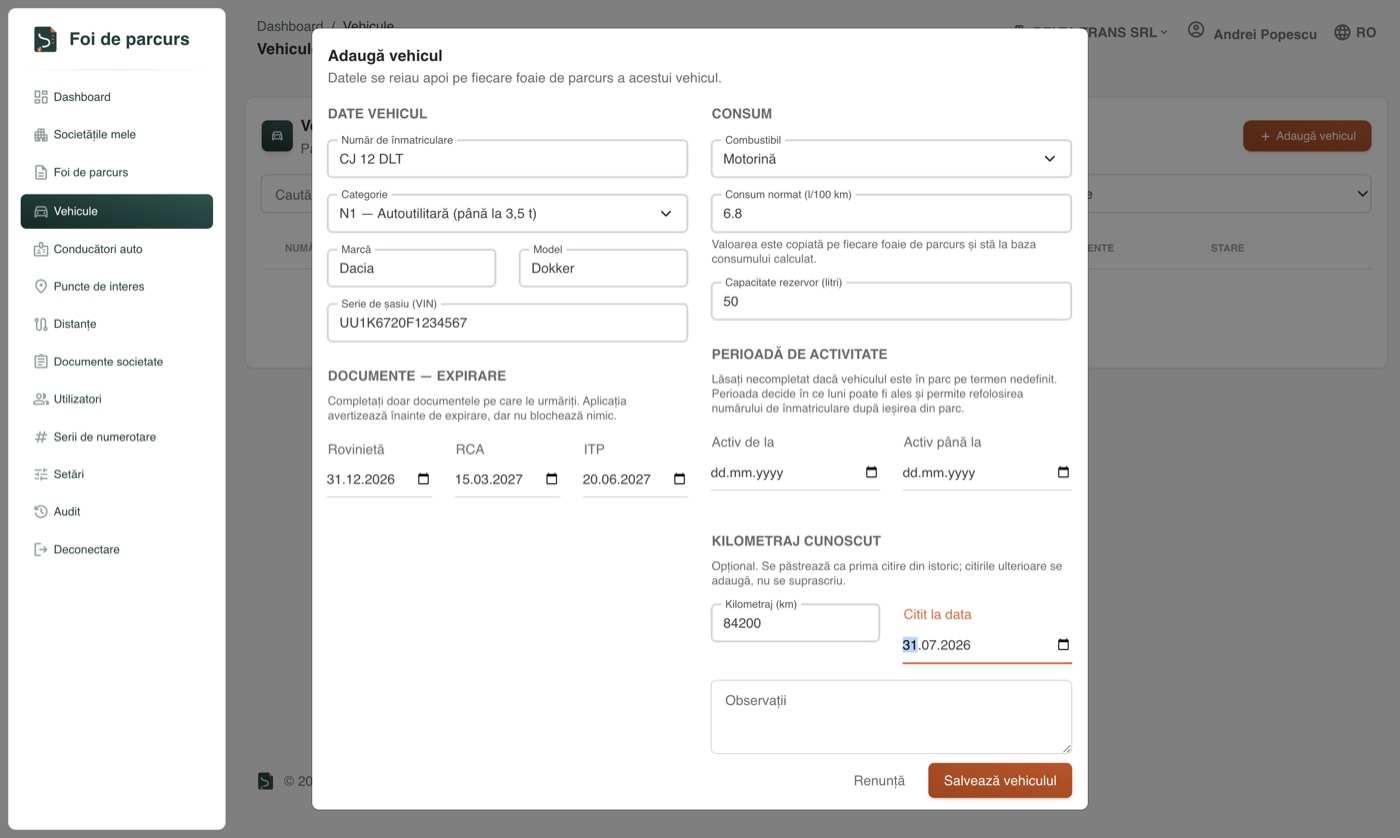Viewport: 1400px width, 838px height.
Task: Expand the Combustibil dropdown set to Motorină
Action: [891, 159]
